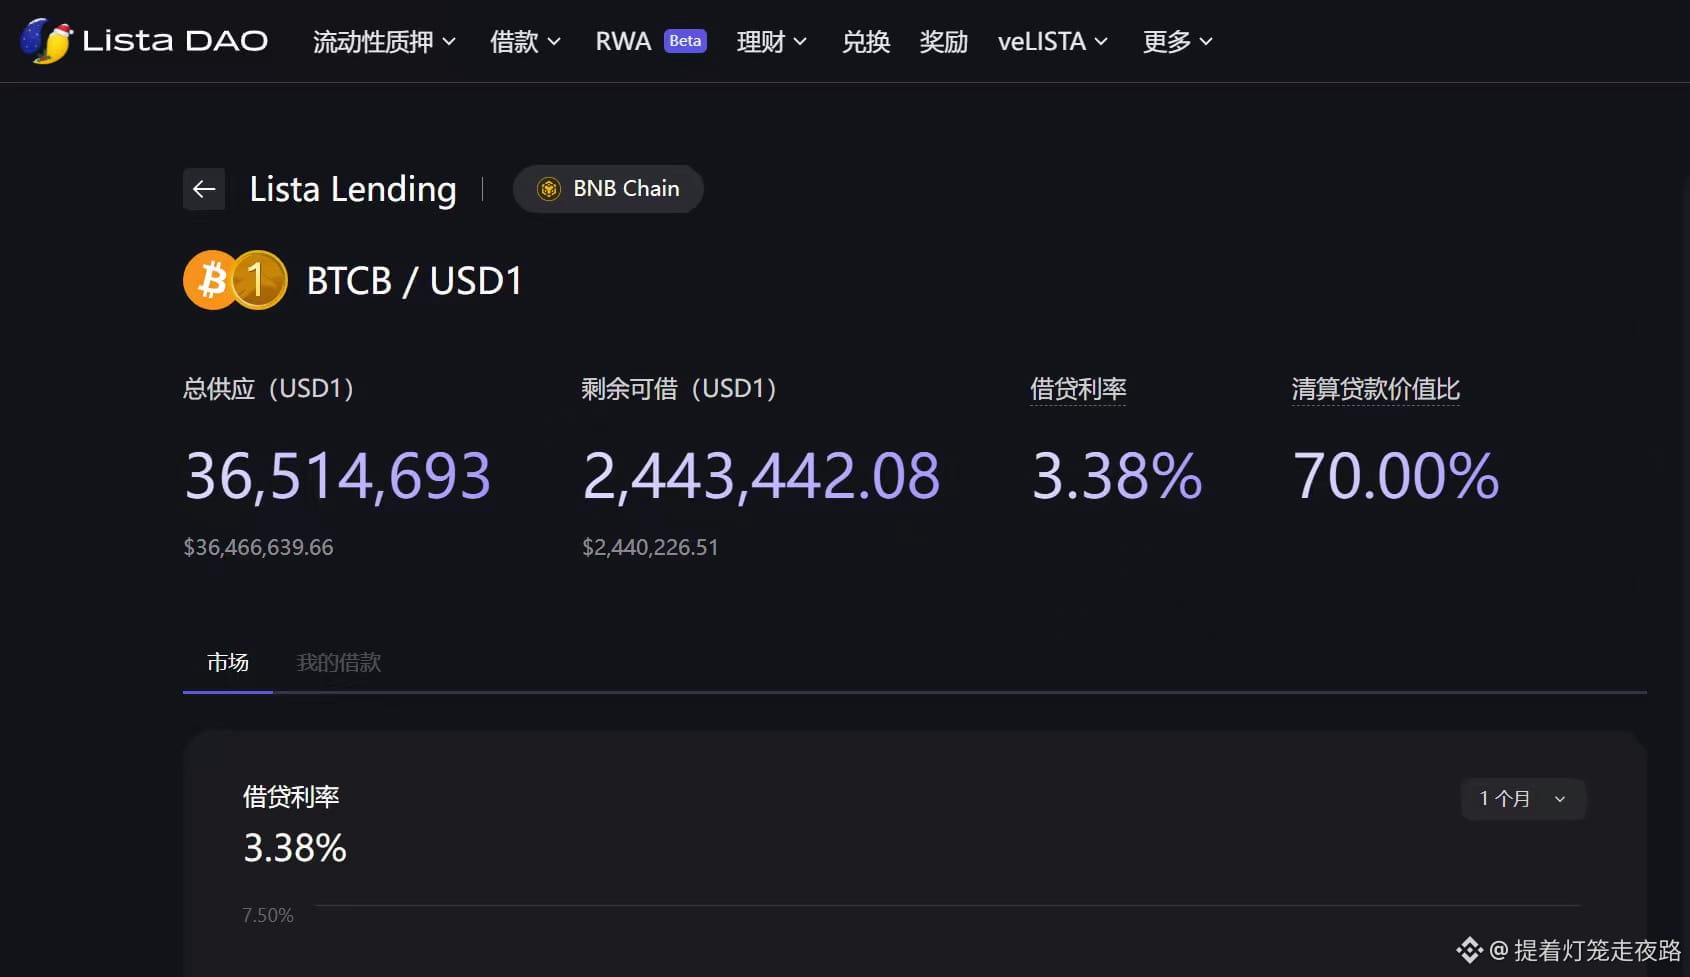Click the back arrow beside Lista Lending
The width and height of the screenshot is (1690, 977).
204,189
